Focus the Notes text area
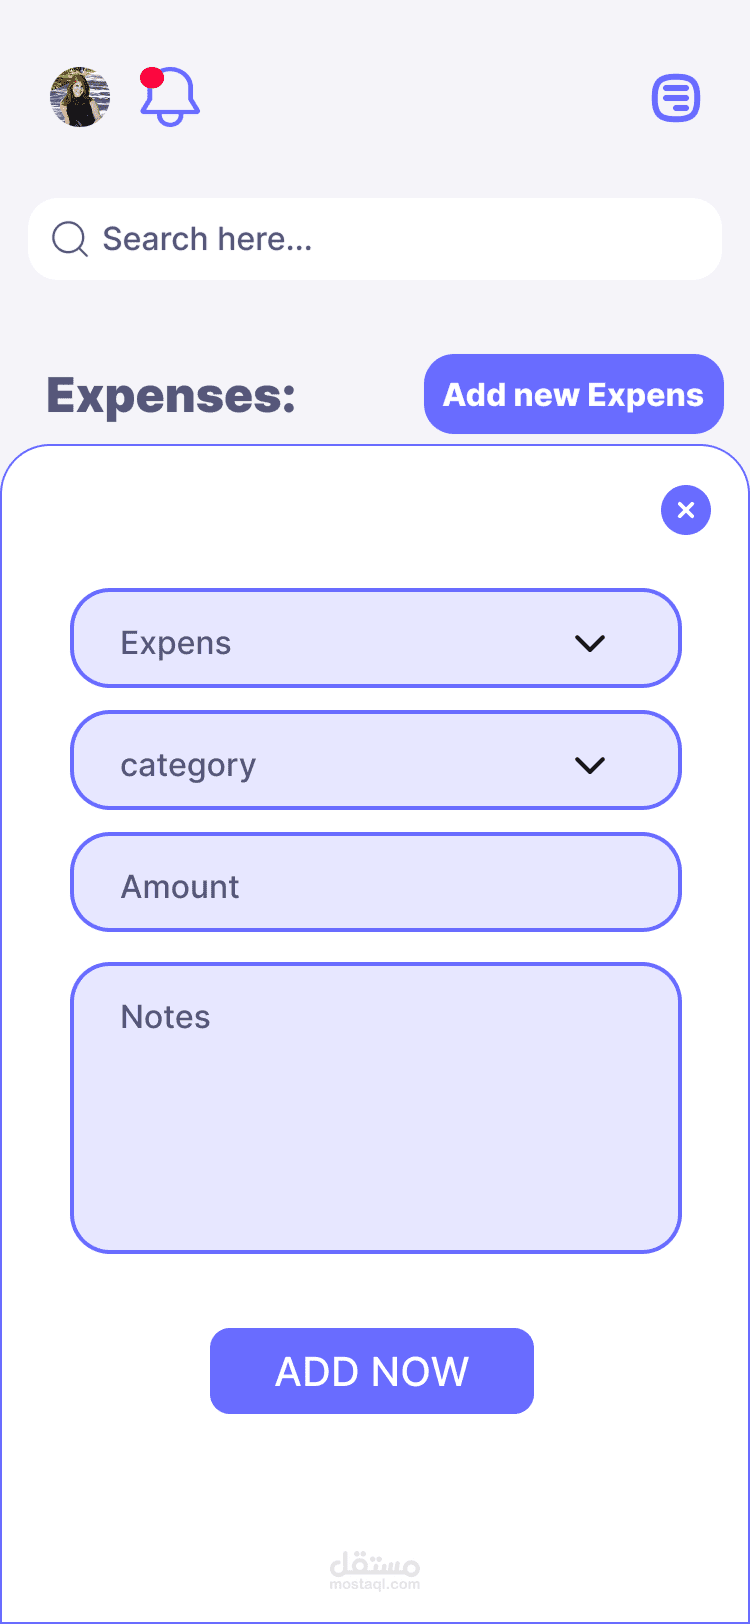Image resolution: width=750 pixels, height=1624 pixels. pyautogui.click(x=376, y=1108)
